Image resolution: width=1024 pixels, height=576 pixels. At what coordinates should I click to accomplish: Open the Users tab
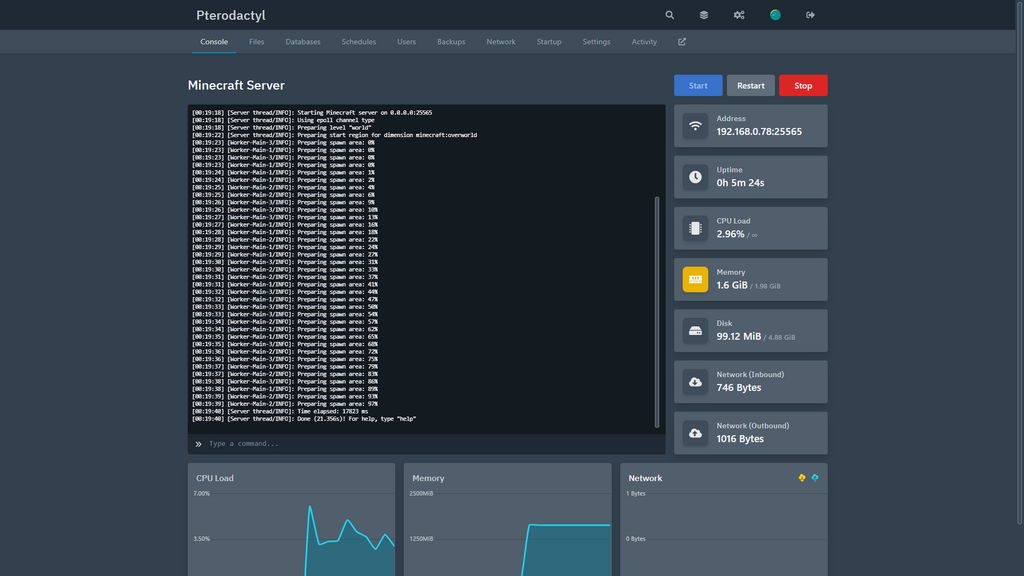[406, 42]
